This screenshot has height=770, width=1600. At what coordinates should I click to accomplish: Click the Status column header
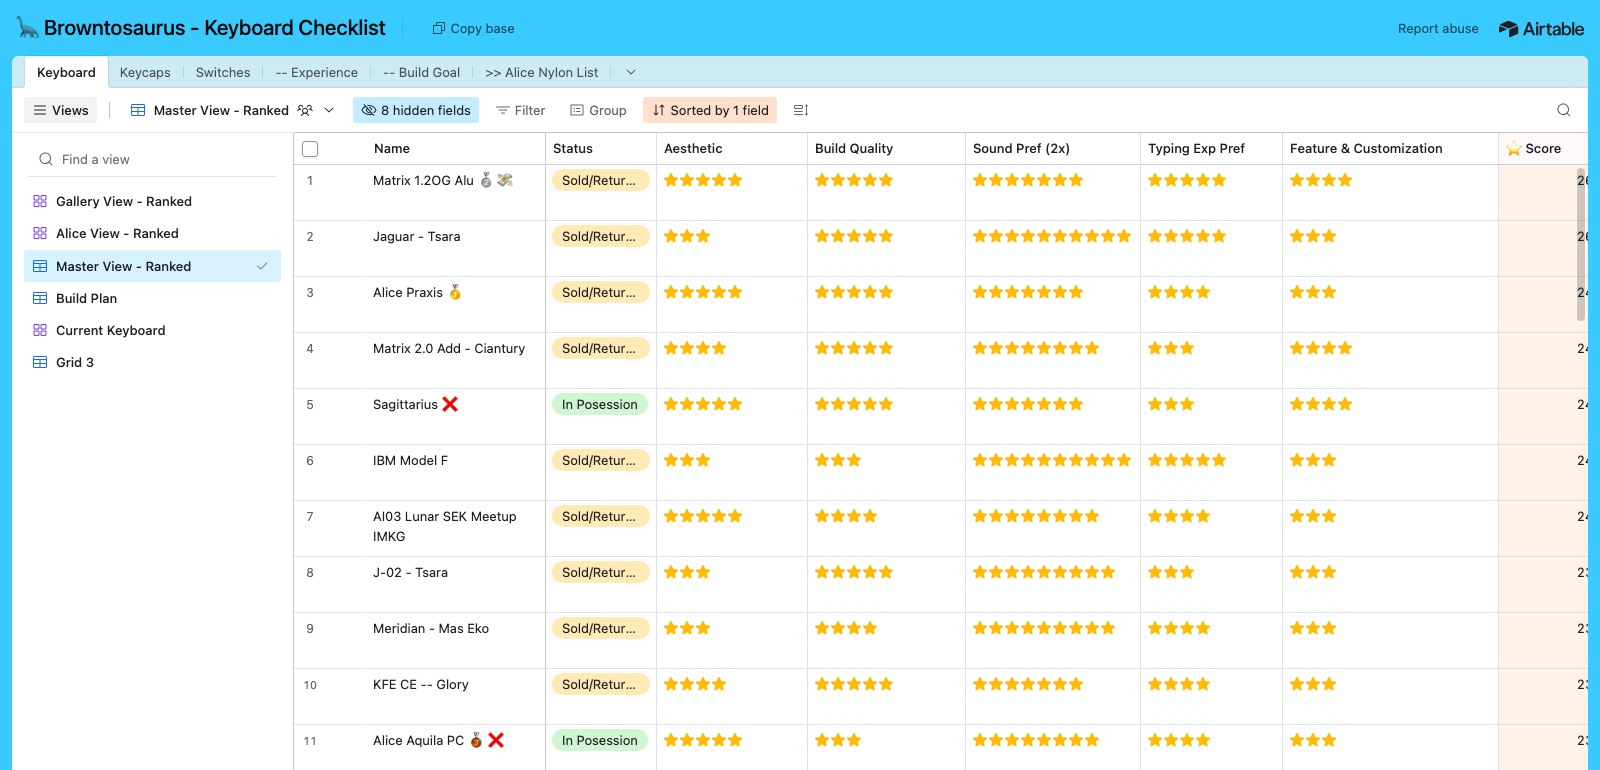pyautogui.click(x=600, y=148)
